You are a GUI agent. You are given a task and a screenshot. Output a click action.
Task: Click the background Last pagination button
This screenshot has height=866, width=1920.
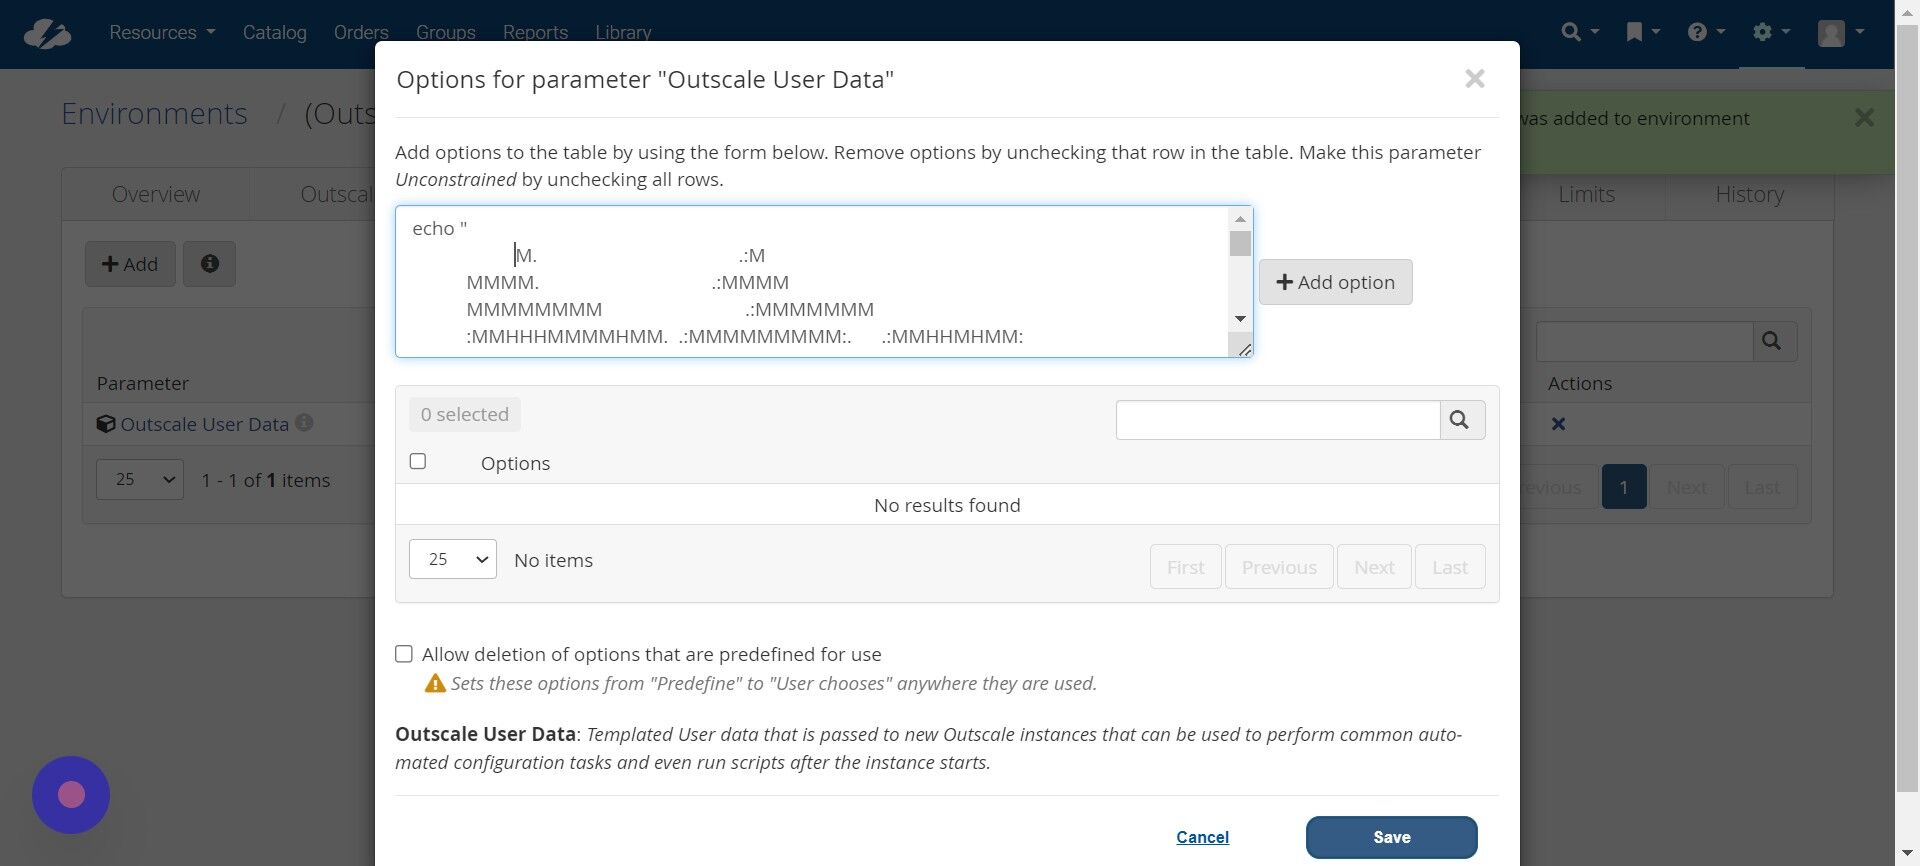(1762, 487)
